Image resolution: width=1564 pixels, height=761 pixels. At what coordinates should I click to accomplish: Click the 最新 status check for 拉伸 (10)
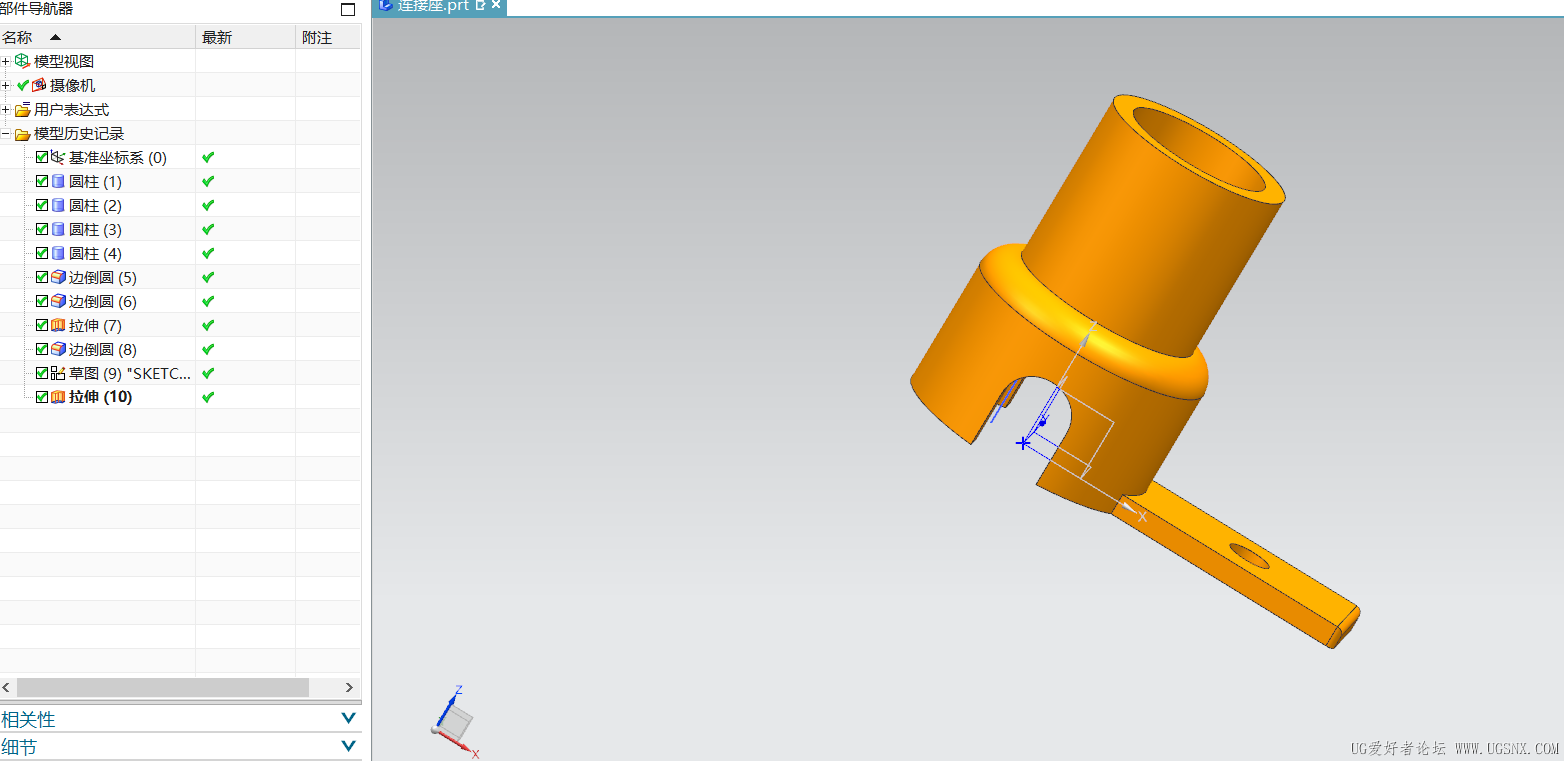tap(208, 397)
